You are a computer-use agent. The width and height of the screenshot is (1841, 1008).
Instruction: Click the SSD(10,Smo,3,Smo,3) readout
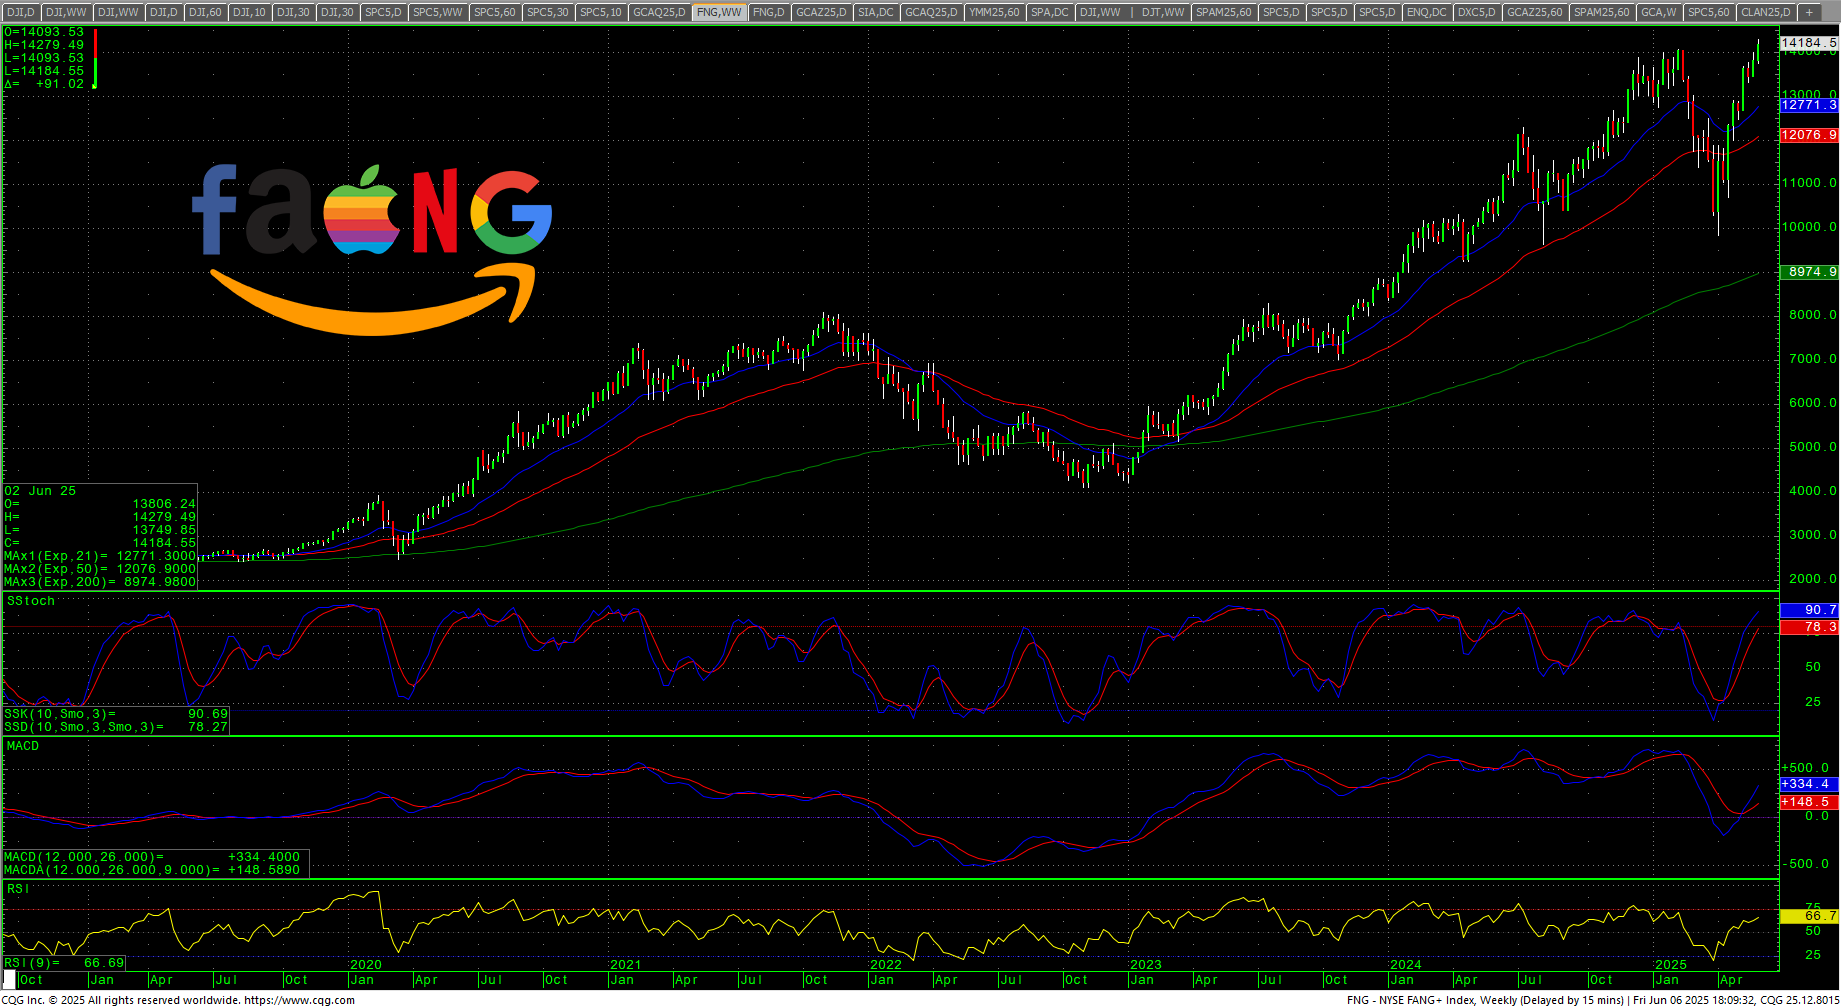click(x=116, y=727)
